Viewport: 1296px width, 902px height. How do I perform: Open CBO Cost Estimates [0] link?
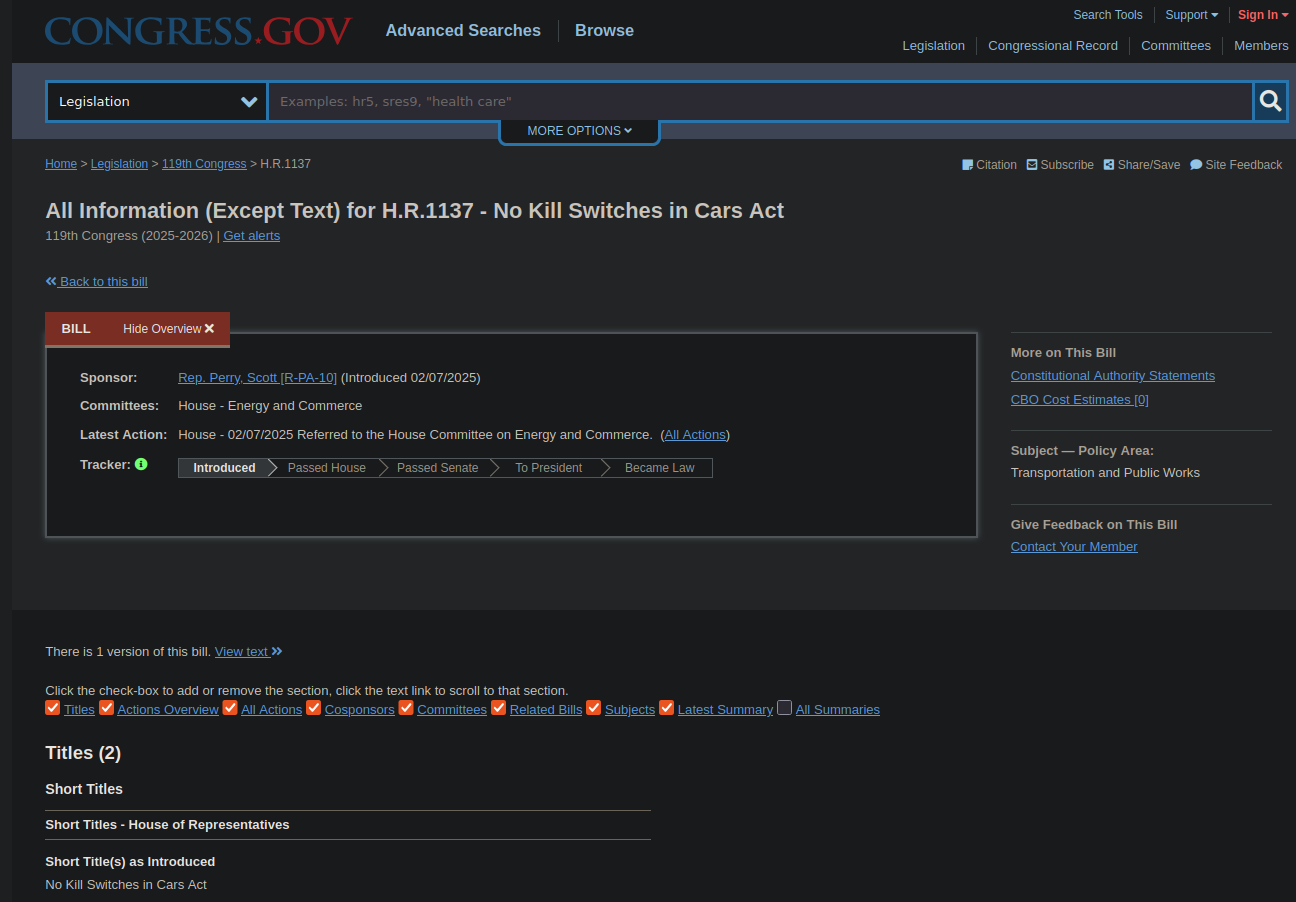[x=1080, y=400]
